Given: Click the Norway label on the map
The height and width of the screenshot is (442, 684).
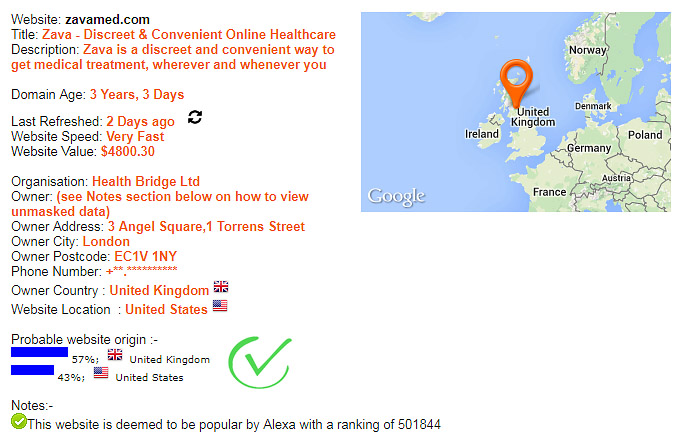Looking at the screenshot, I should coord(588,50).
